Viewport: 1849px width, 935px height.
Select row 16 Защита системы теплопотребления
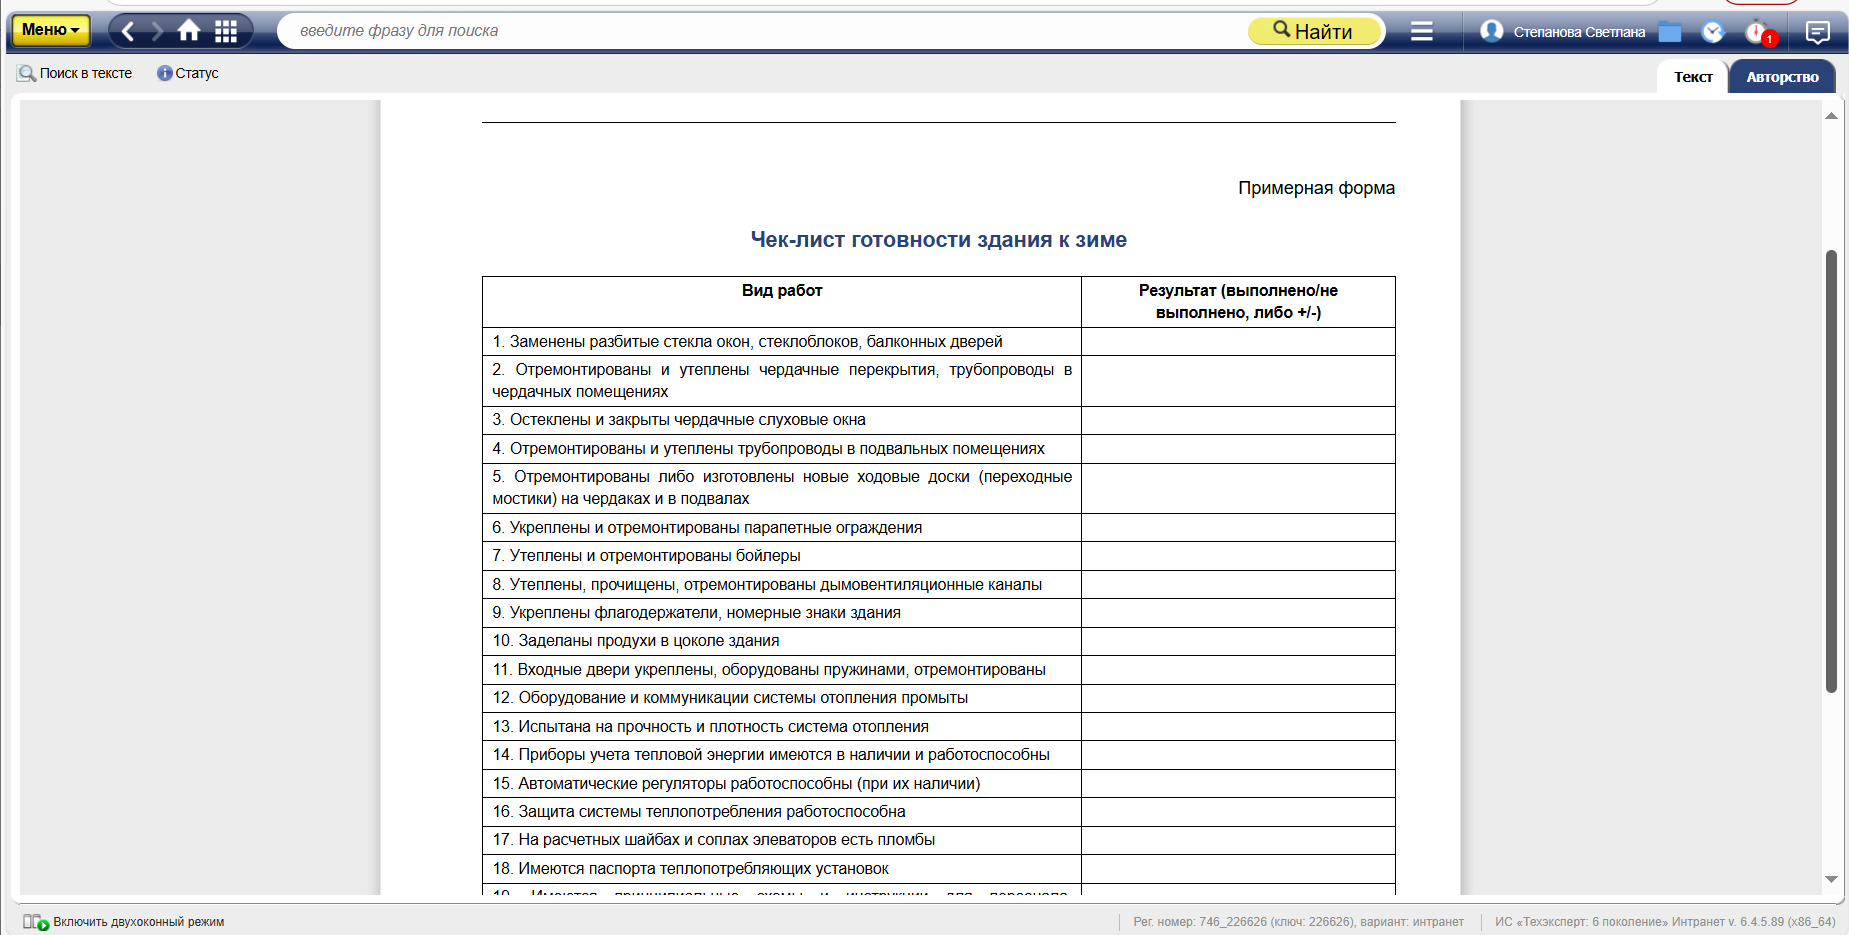pyautogui.click(x=782, y=812)
